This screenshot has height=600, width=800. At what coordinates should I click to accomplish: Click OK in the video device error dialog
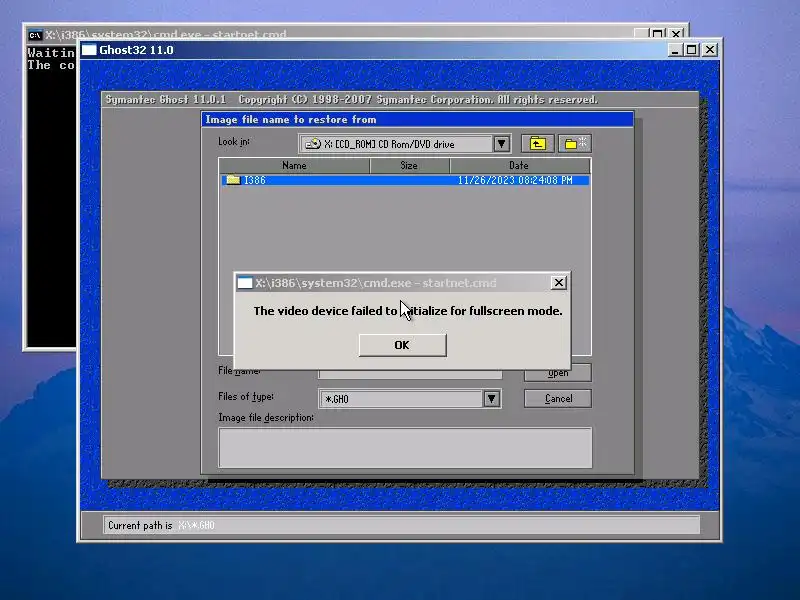403,345
